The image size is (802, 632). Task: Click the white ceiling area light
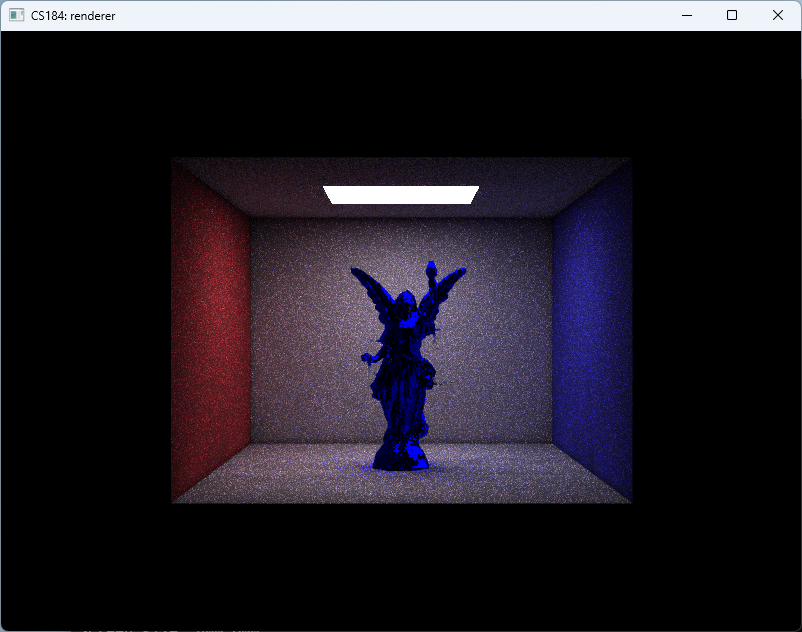[400, 195]
